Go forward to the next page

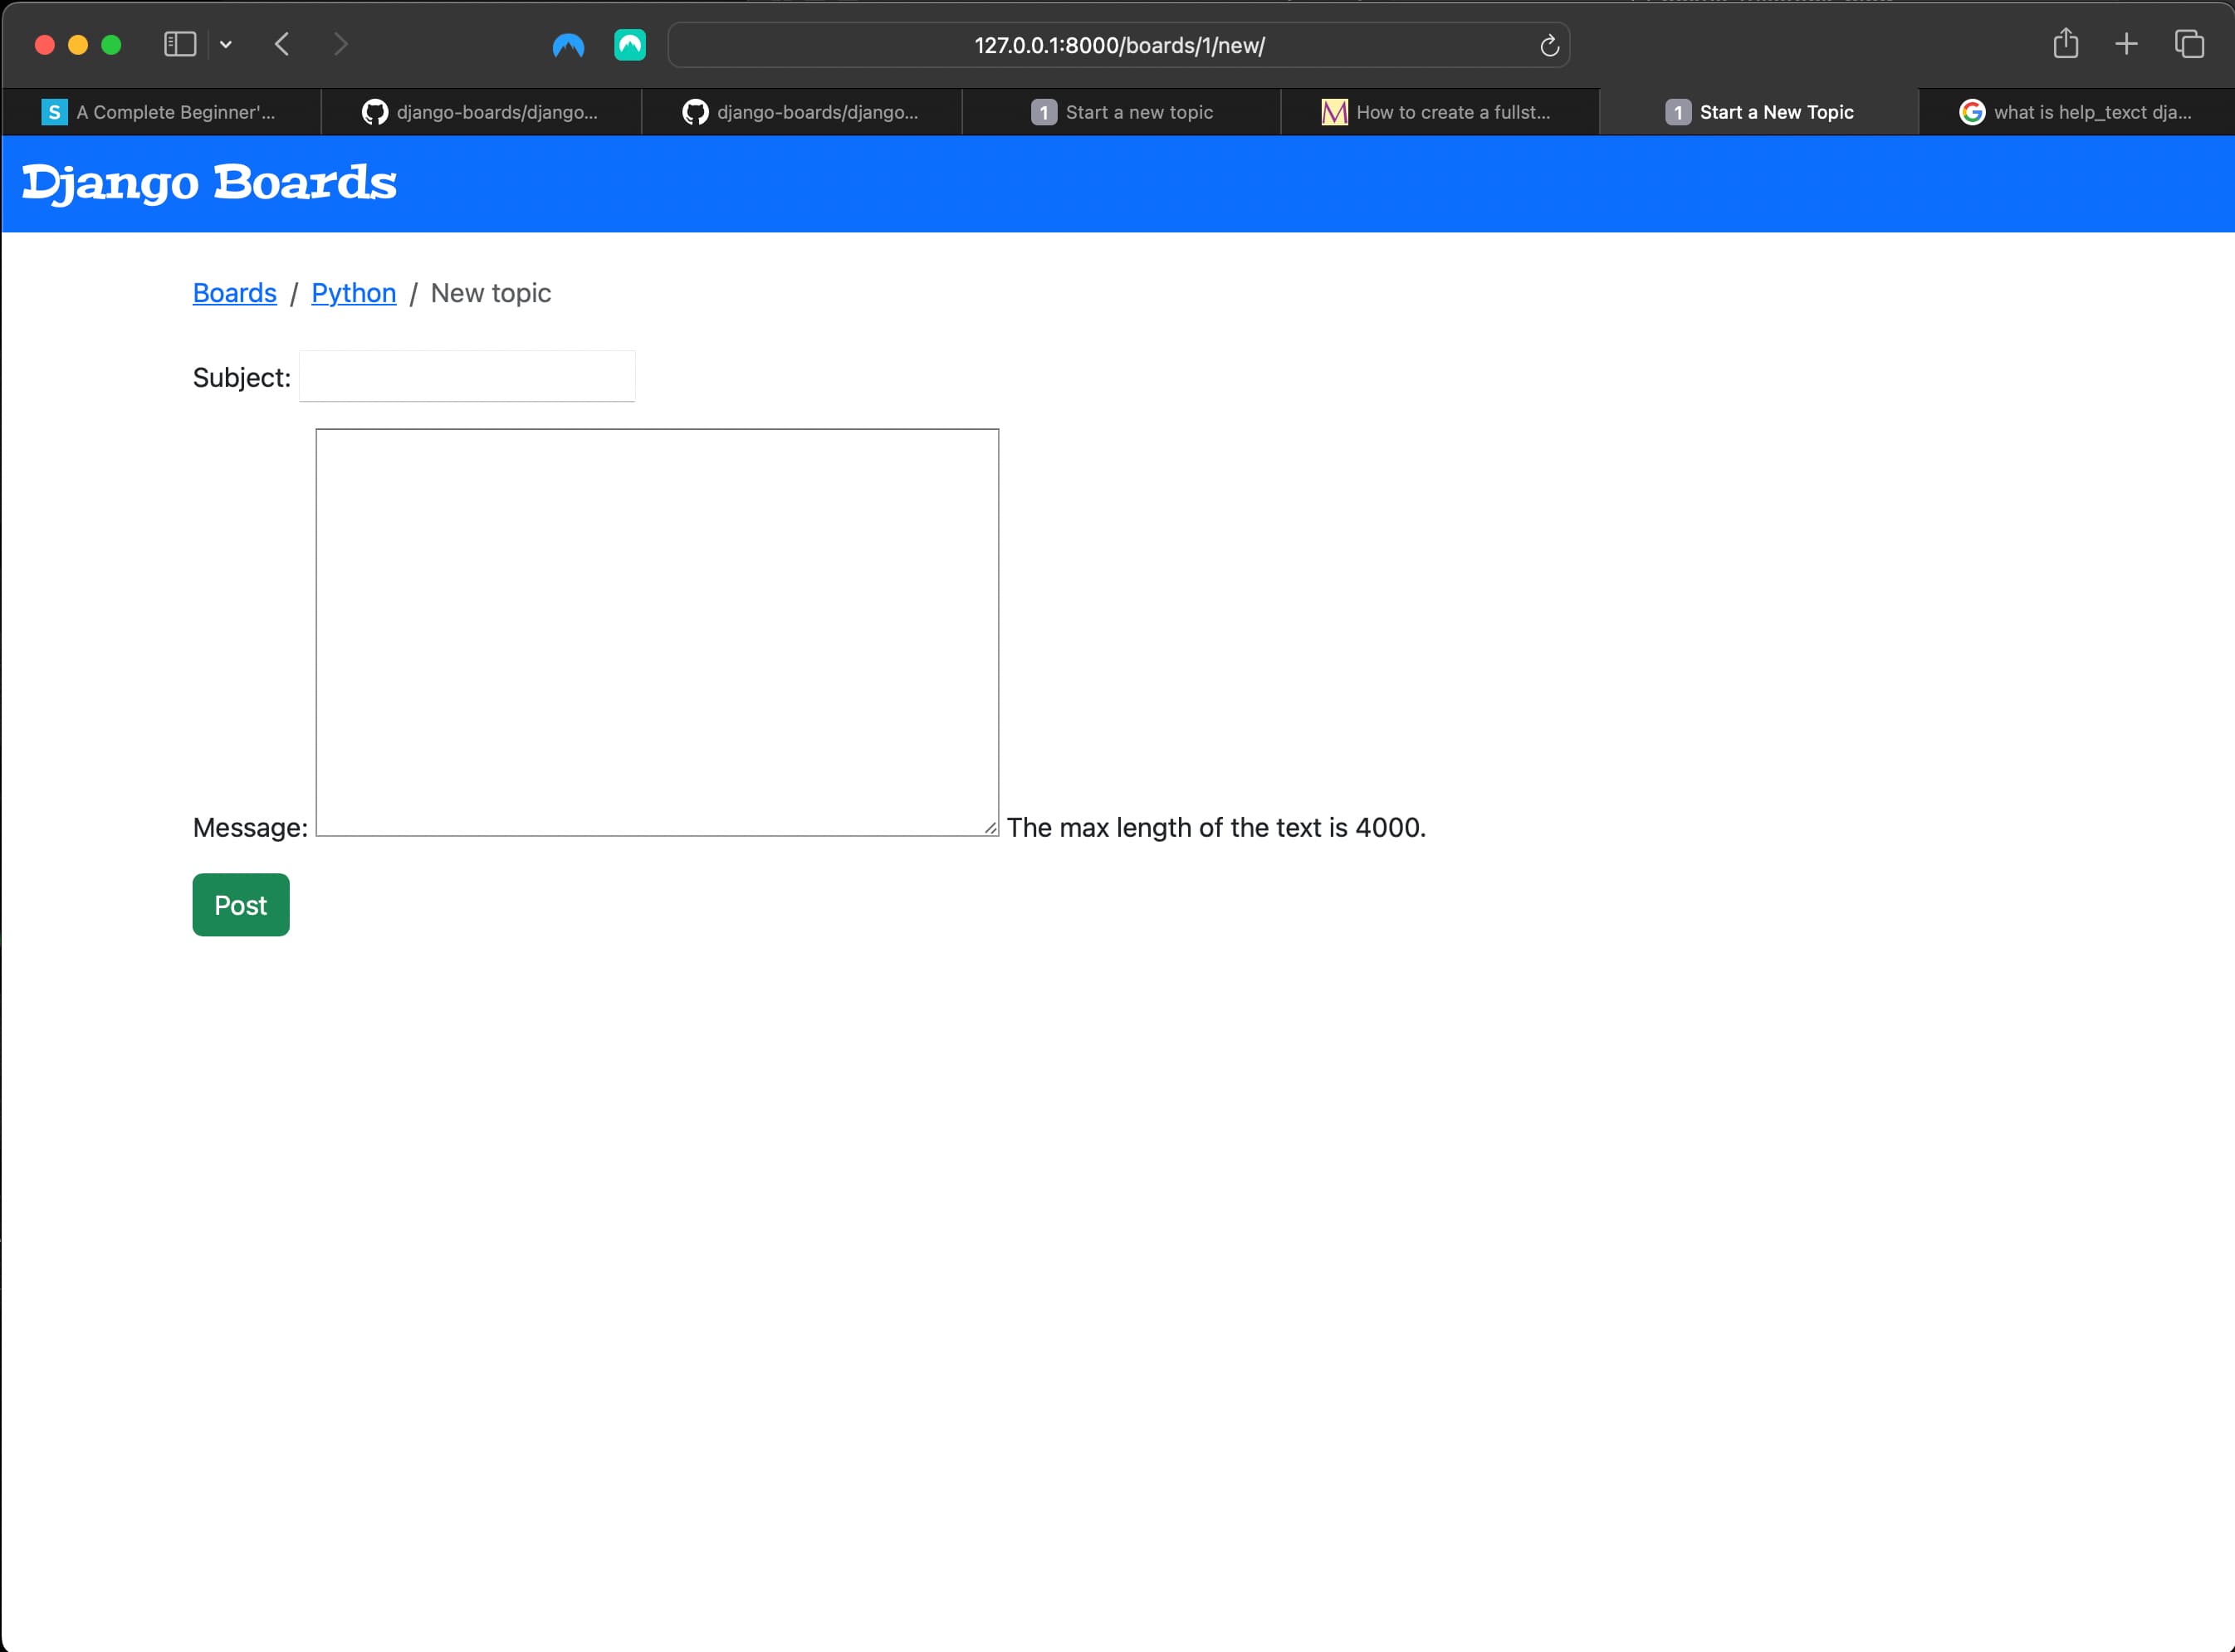coord(341,44)
